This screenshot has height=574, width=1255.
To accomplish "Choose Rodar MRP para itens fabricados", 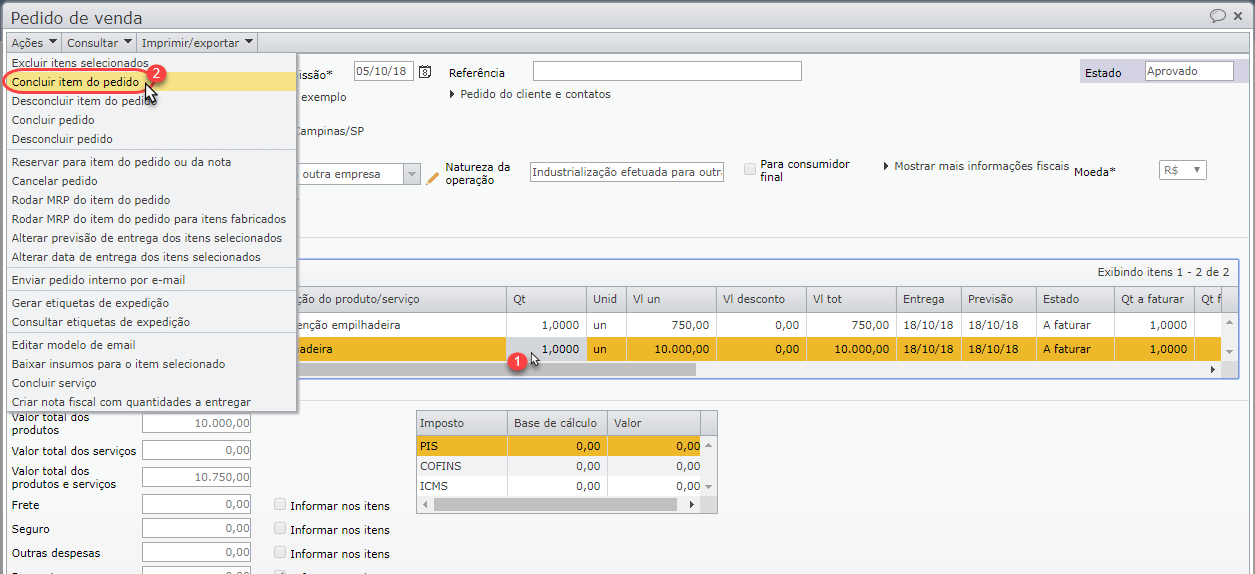I will tap(149, 219).
